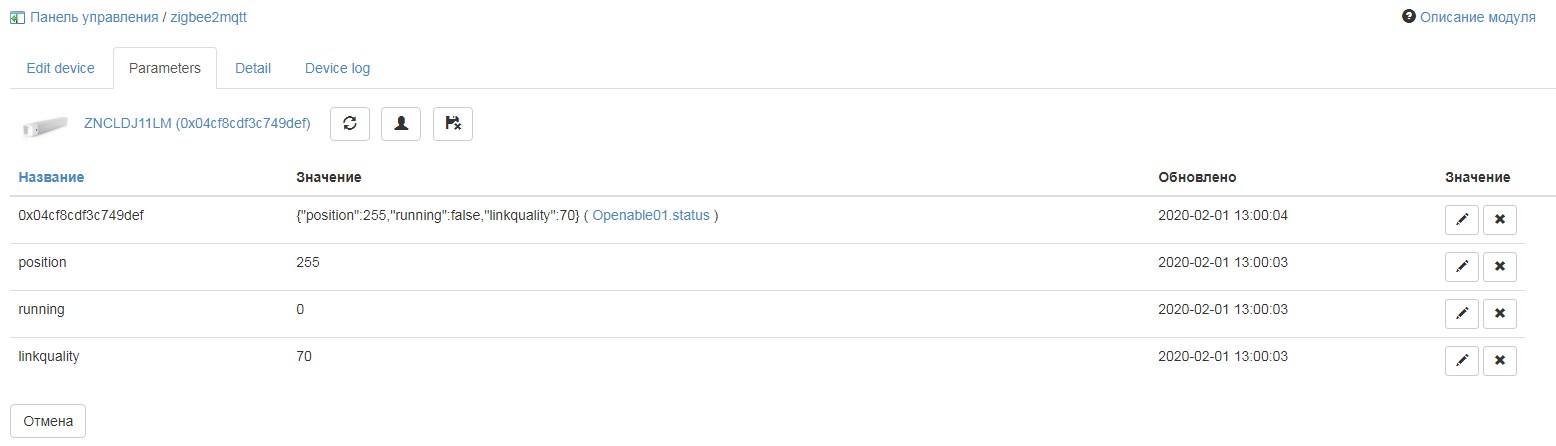
Task: Edit the linkquality parameter via pencil
Action: point(1461,361)
